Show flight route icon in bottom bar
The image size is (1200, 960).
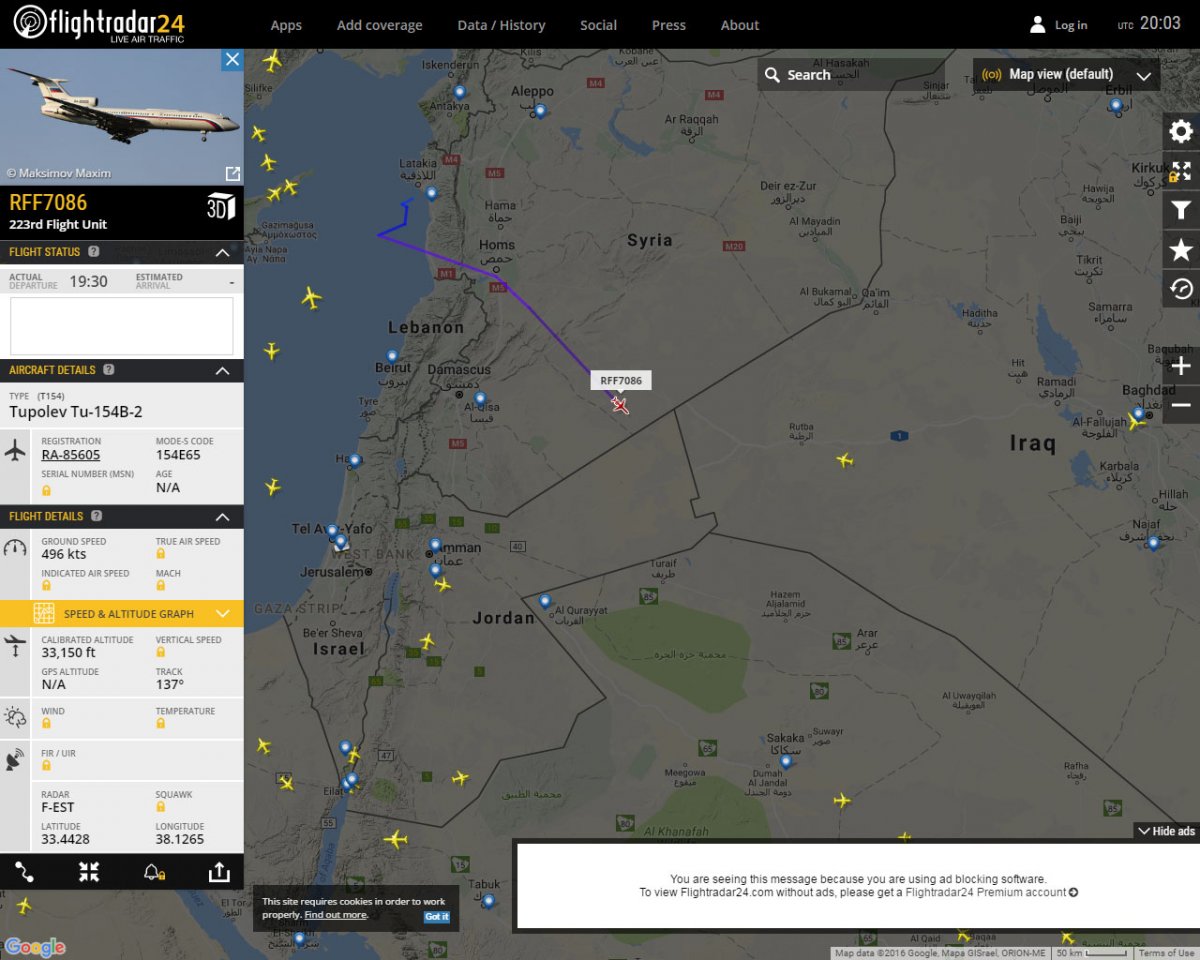point(25,872)
